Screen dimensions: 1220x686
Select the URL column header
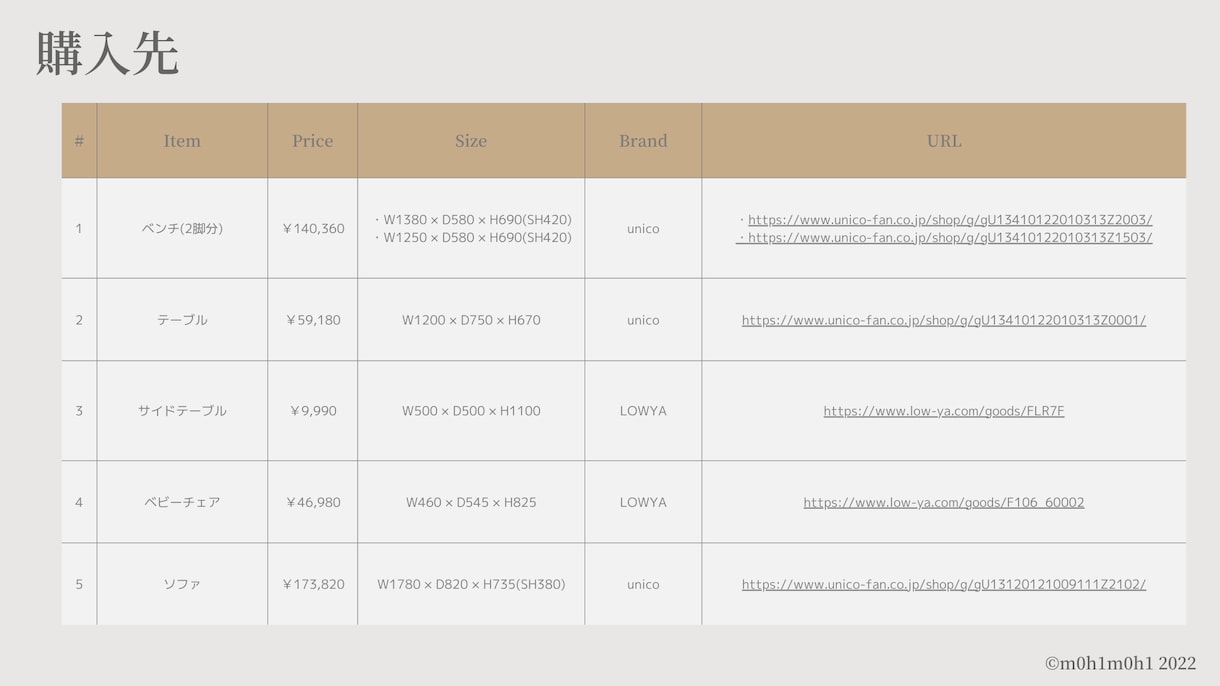(x=944, y=141)
